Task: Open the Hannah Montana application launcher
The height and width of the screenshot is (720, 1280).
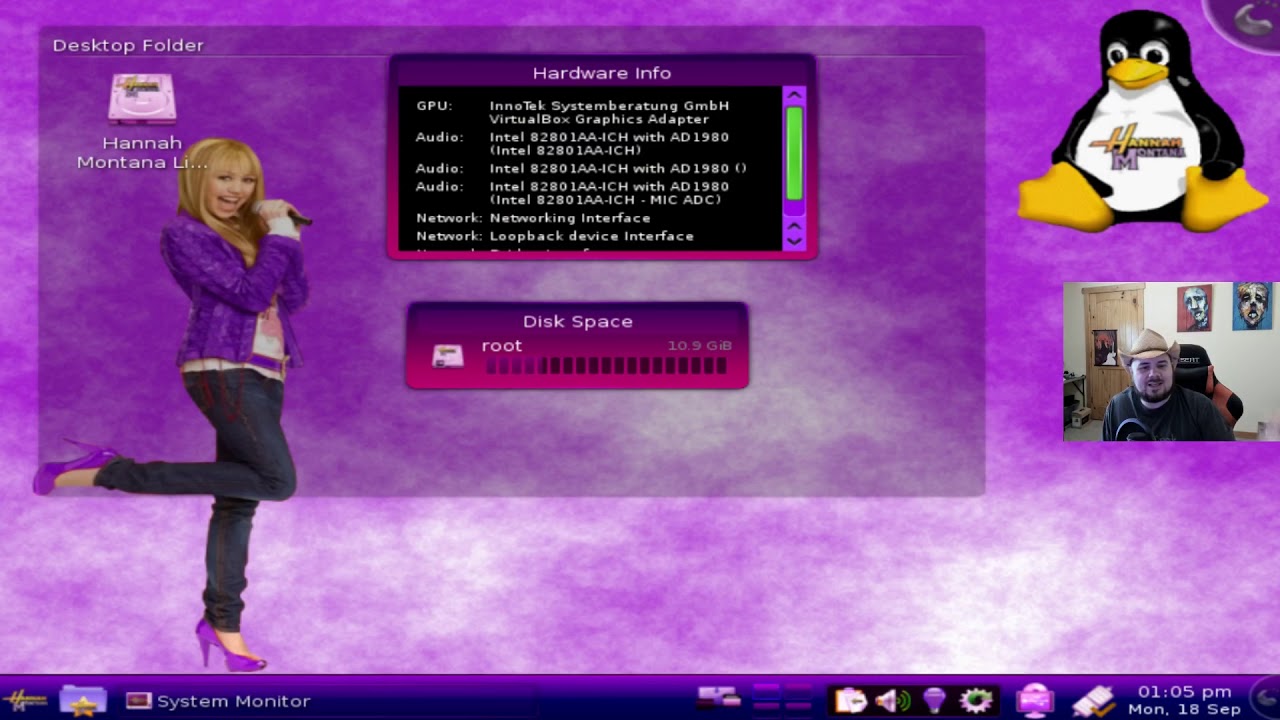Action: tap(24, 700)
